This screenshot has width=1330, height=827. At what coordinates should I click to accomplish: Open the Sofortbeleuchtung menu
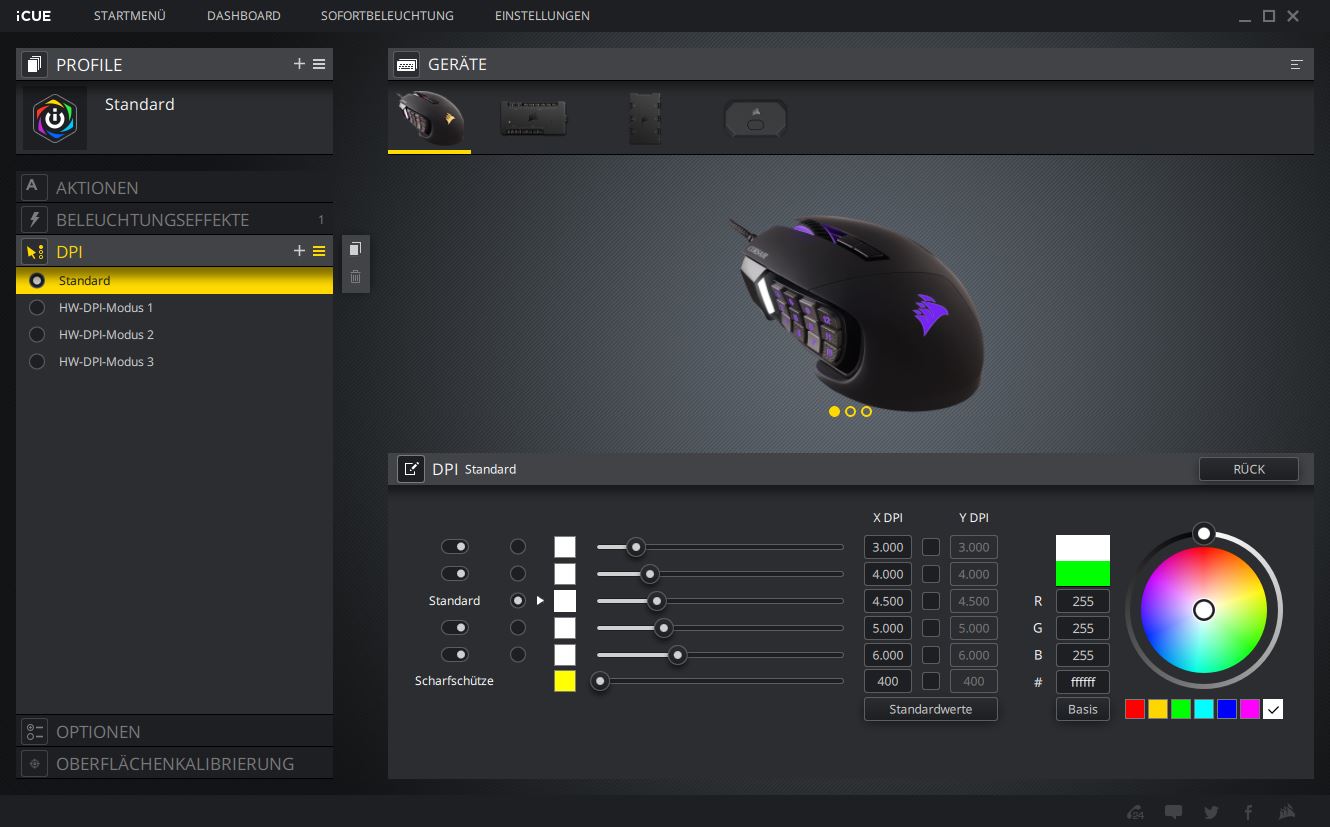pyautogui.click(x=387, y=16)
